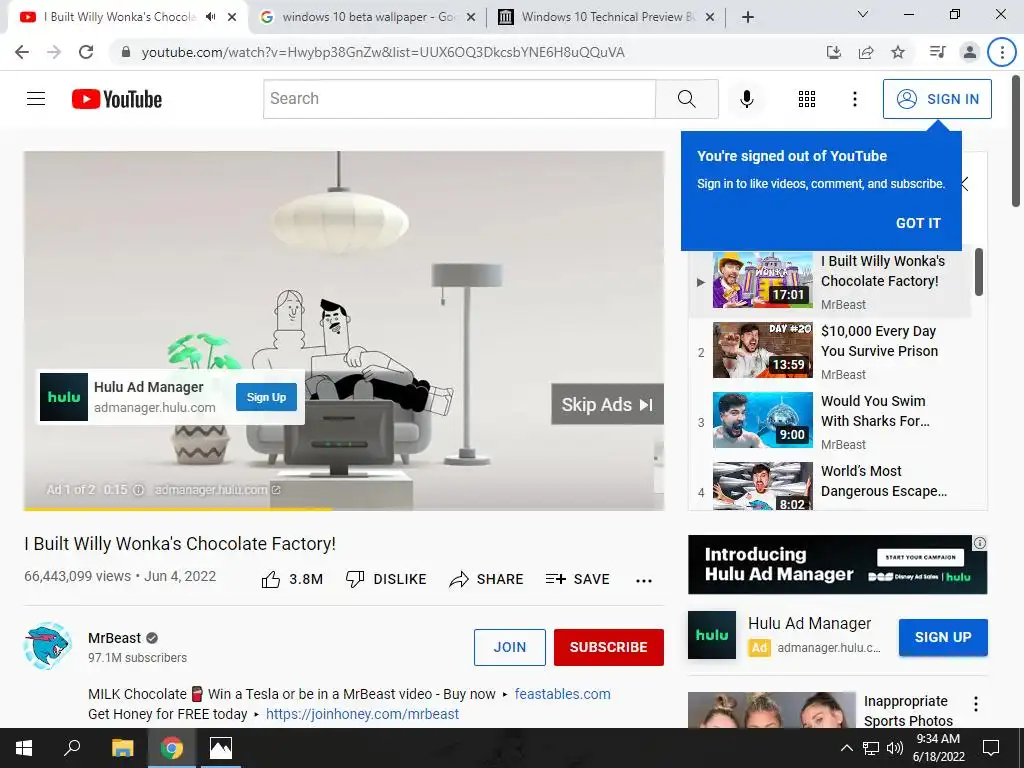This screenshot has height=768, width=1024.
Task: Click the JOIN button
Action: tap(509, 647)
